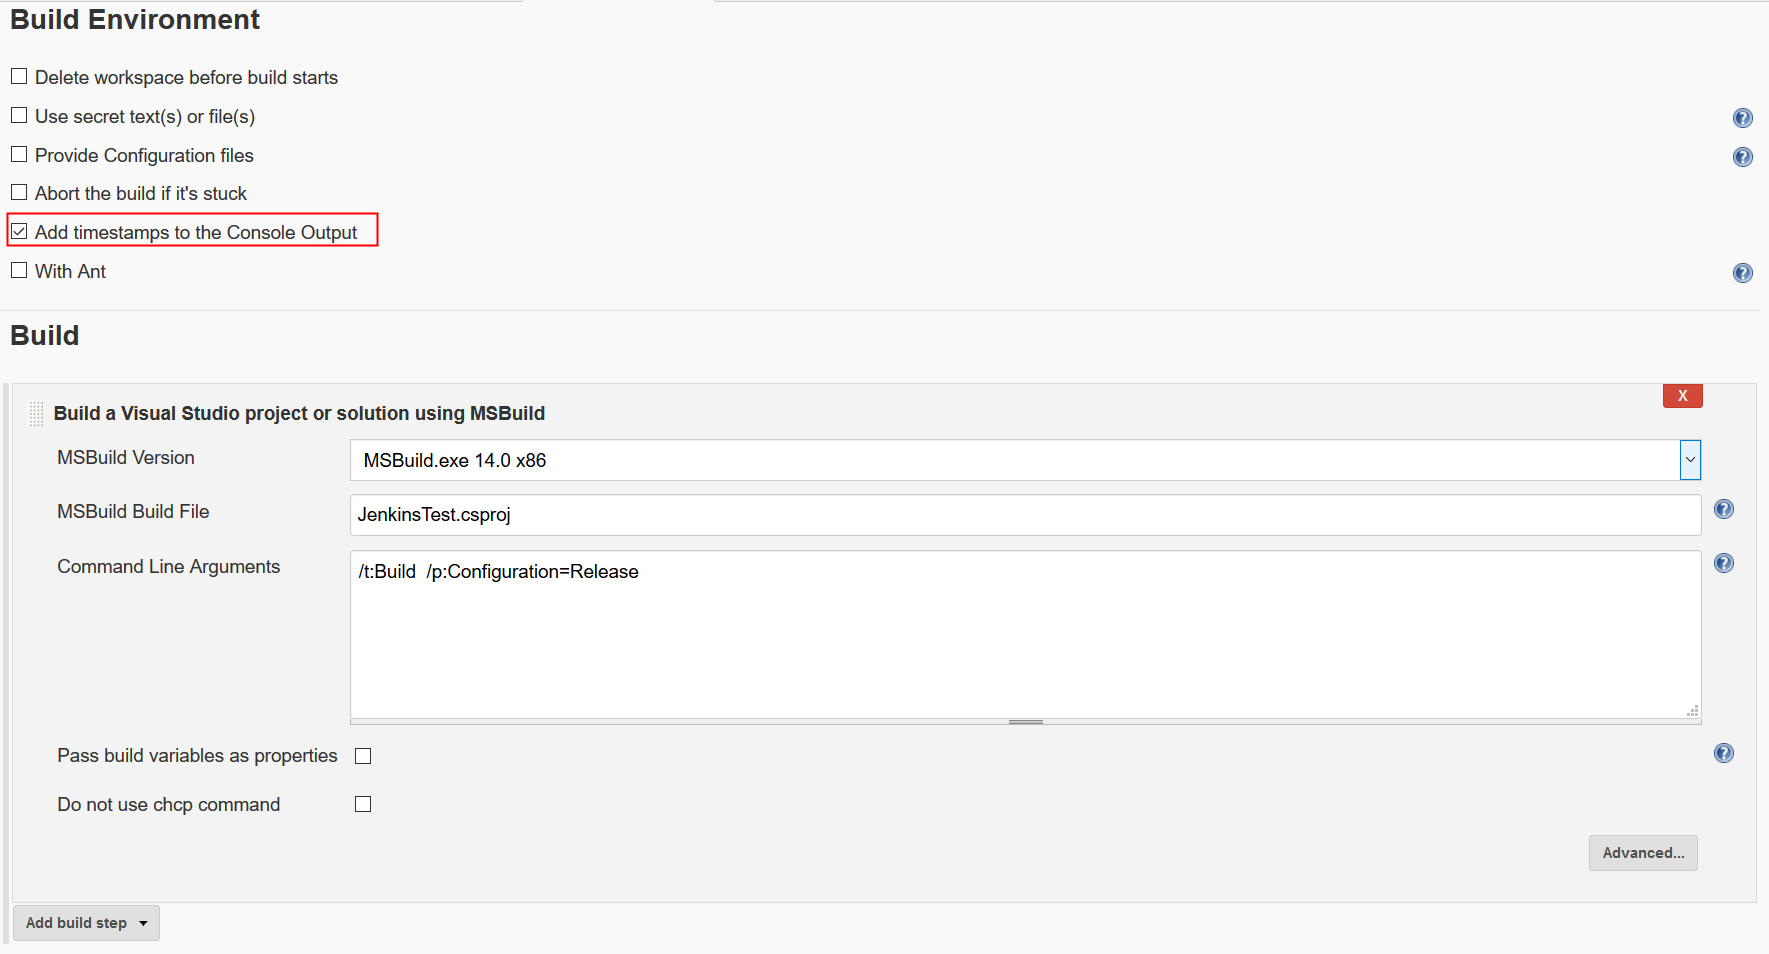Viewport: 1769px width, 954px height.
Task: Check Delete workspace before build starts
Action: tap(19, 77)
